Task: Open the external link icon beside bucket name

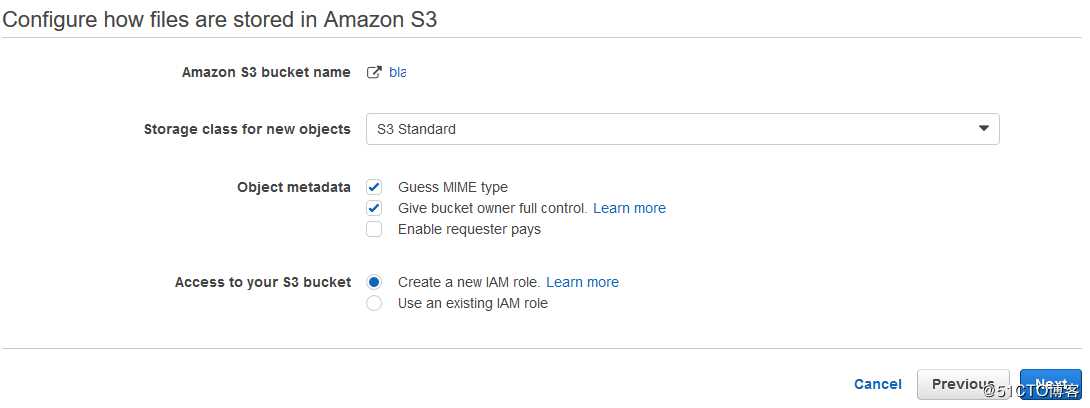Action: click(x=374, y=72)
